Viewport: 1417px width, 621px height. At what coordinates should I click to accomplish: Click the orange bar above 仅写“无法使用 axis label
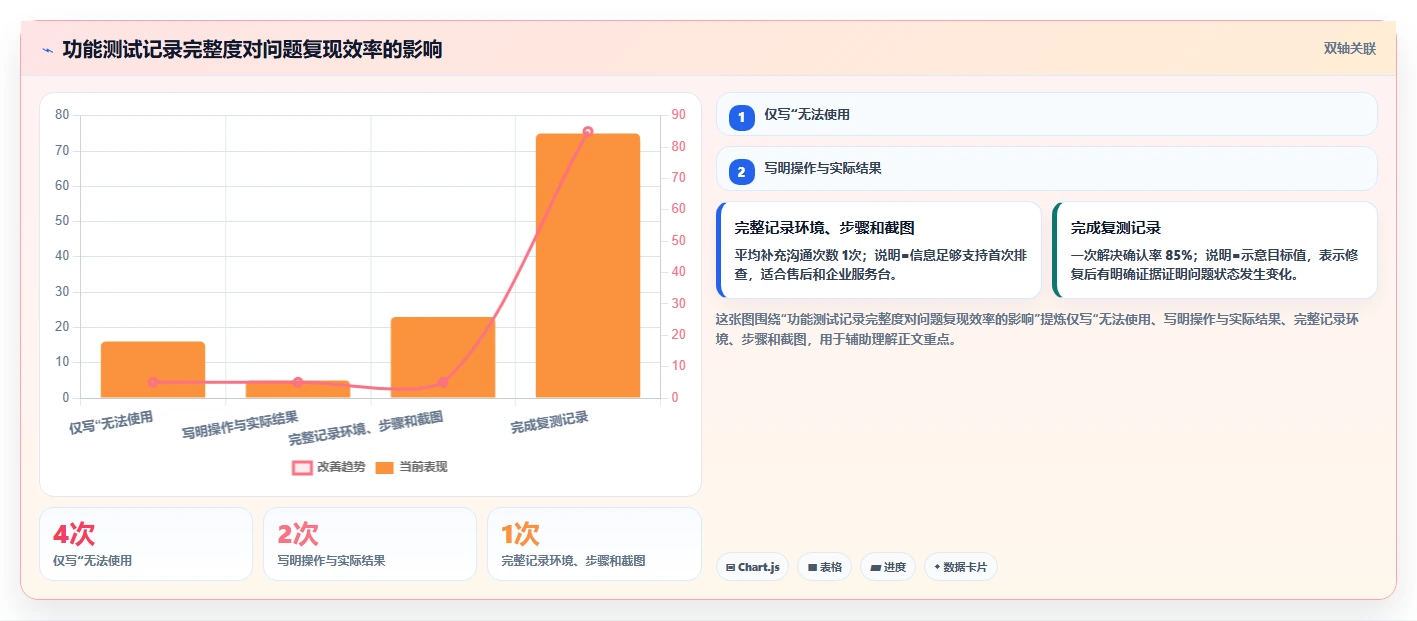[153, 369]
